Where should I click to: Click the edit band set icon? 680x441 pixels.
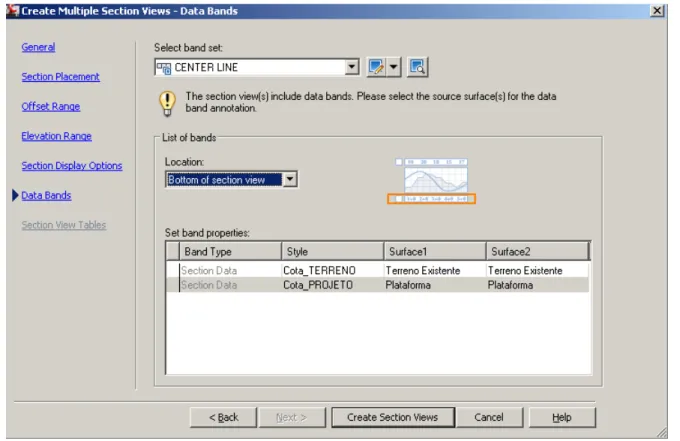click(x=376, y=67)
